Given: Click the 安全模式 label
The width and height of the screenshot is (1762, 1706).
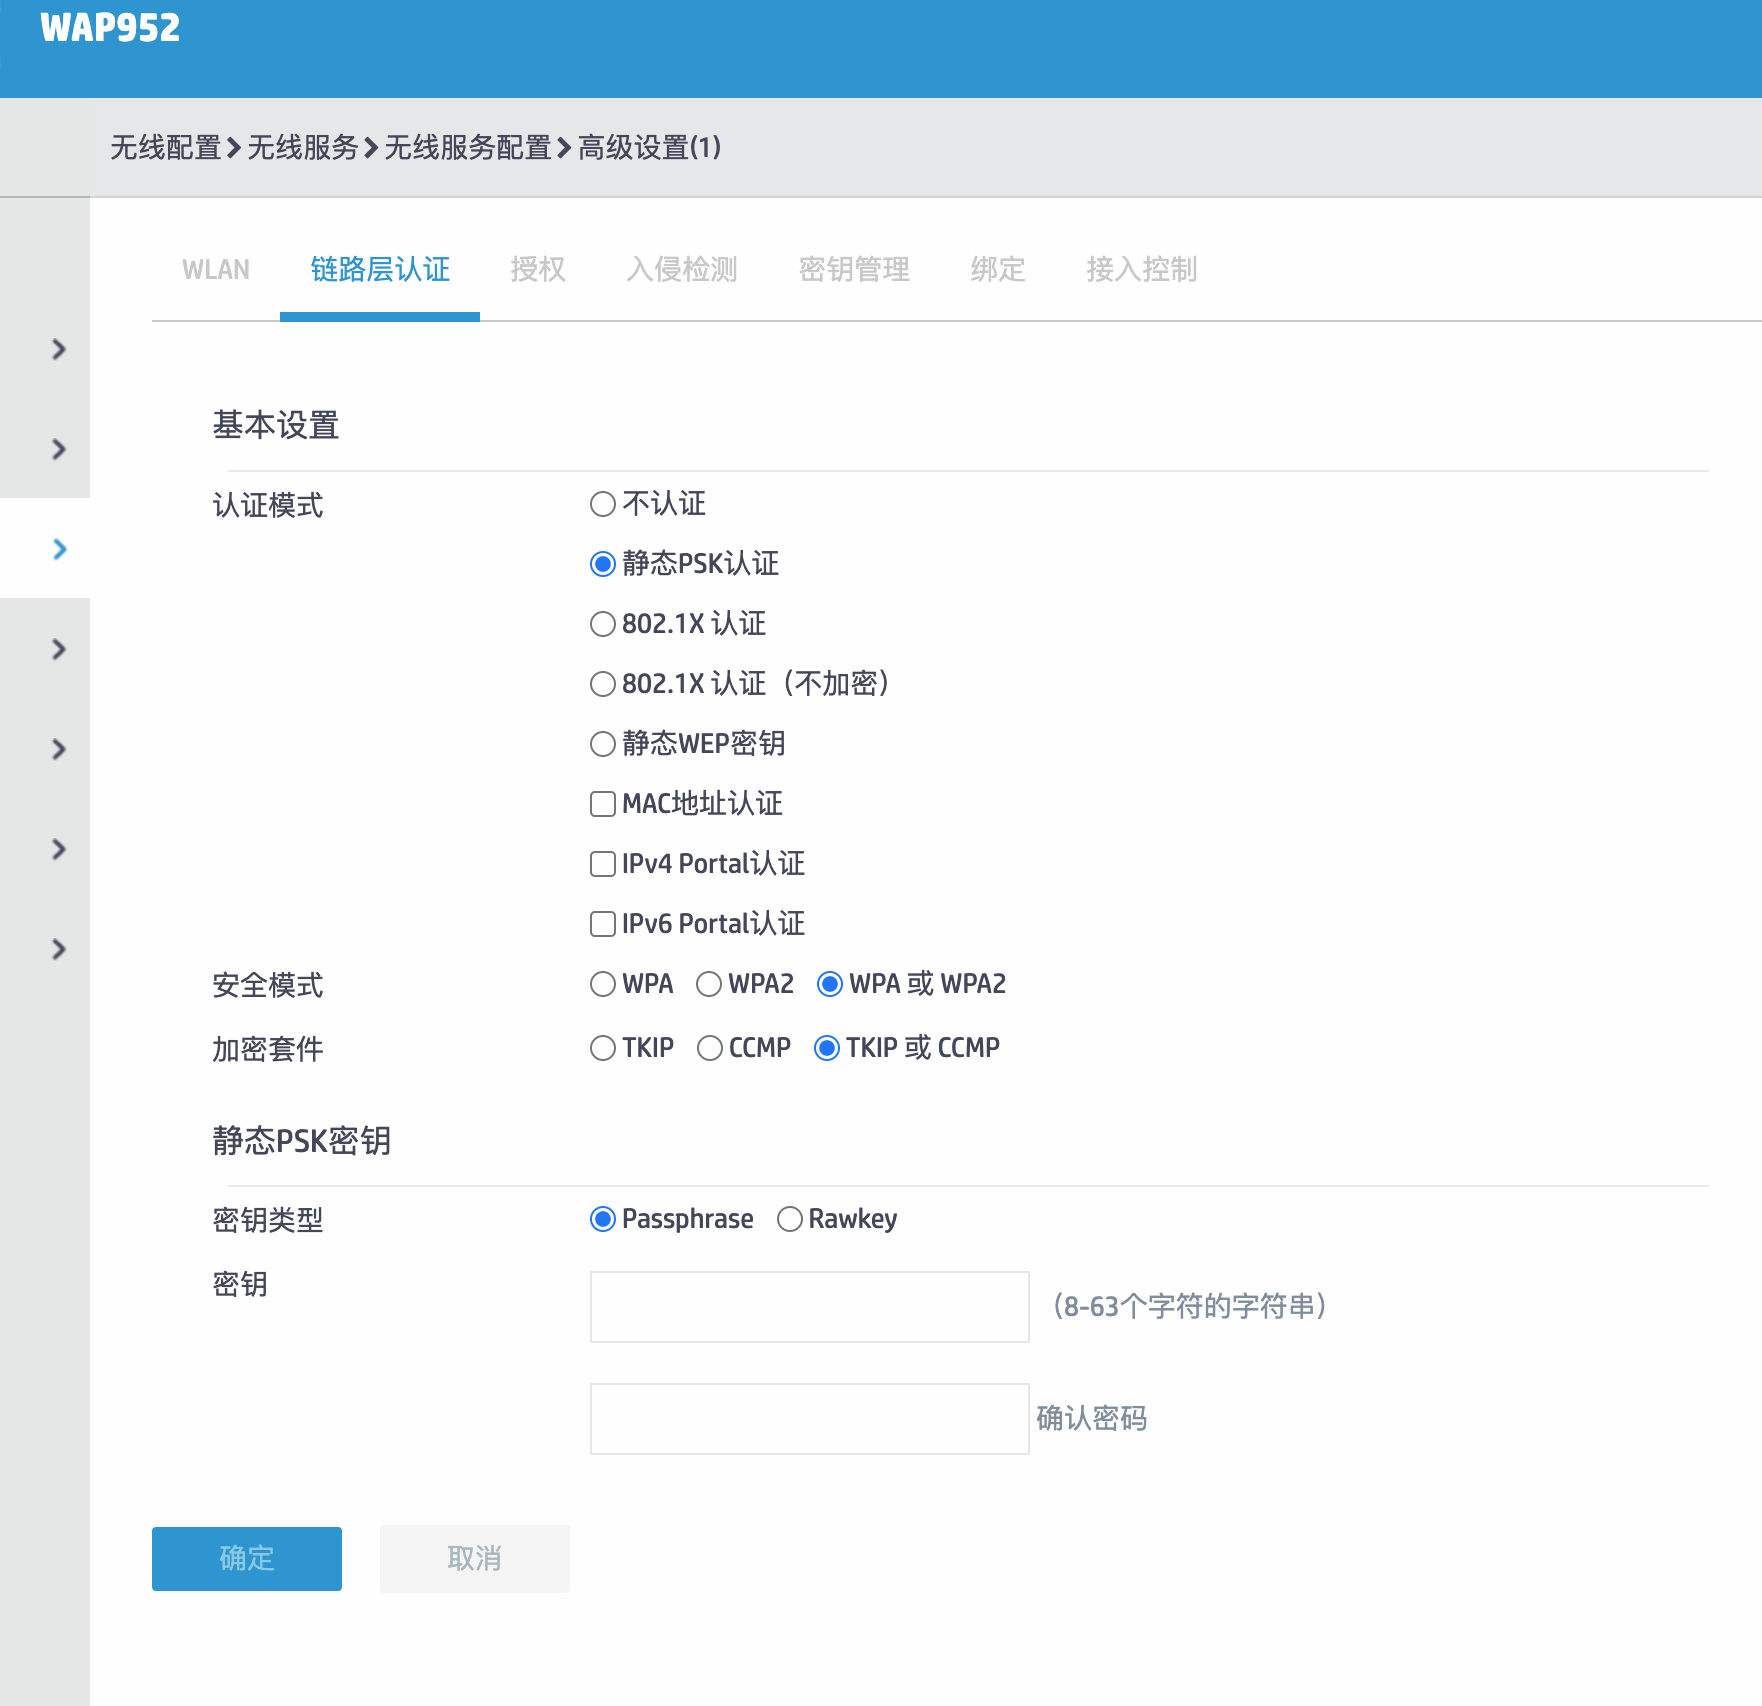Looking at the screenshot, I should [x=268, y=985].
